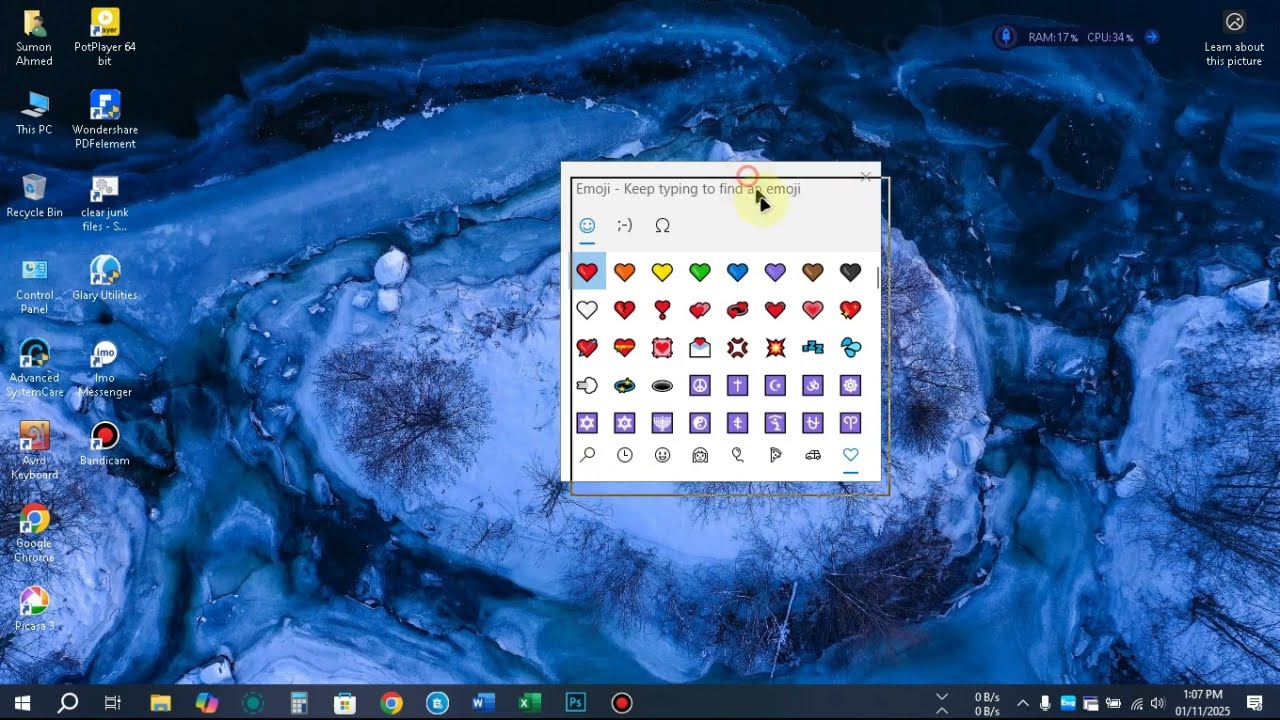Insert the green heart emoji
The height and width of the screenshot is (720, 1280).
coord(700,272)
